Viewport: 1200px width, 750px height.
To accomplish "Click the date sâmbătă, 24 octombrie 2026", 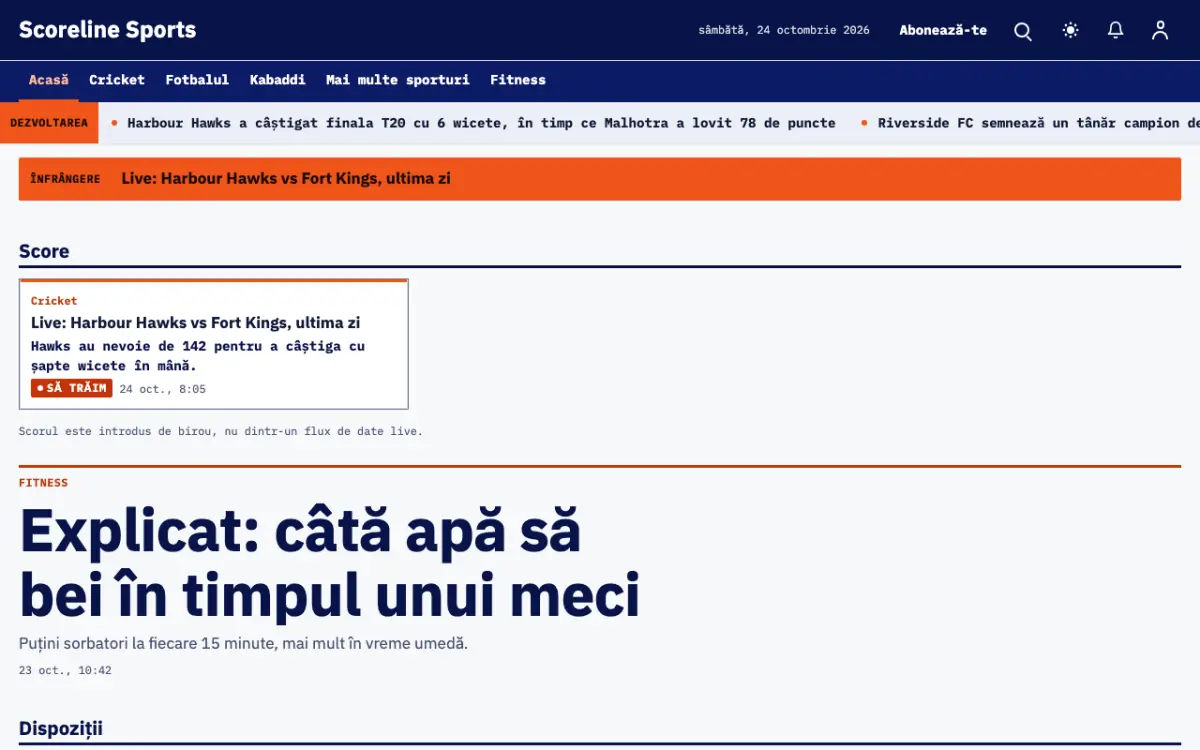I will click(784, 30).
